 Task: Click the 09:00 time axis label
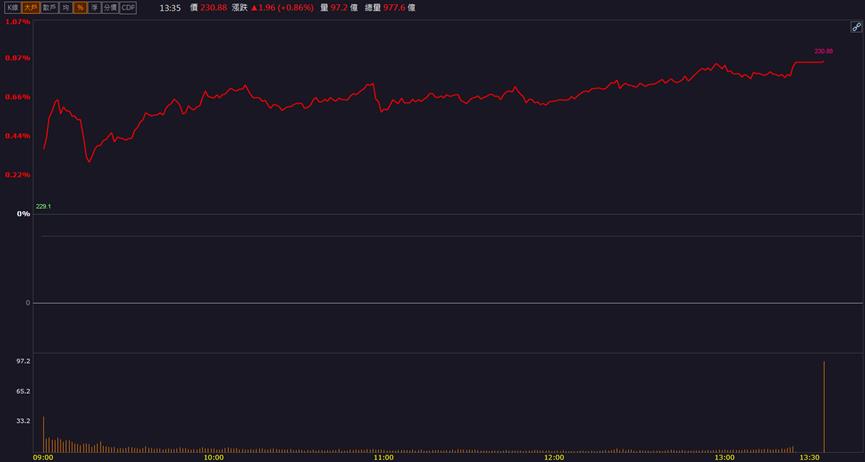click(x=43, y=458)
